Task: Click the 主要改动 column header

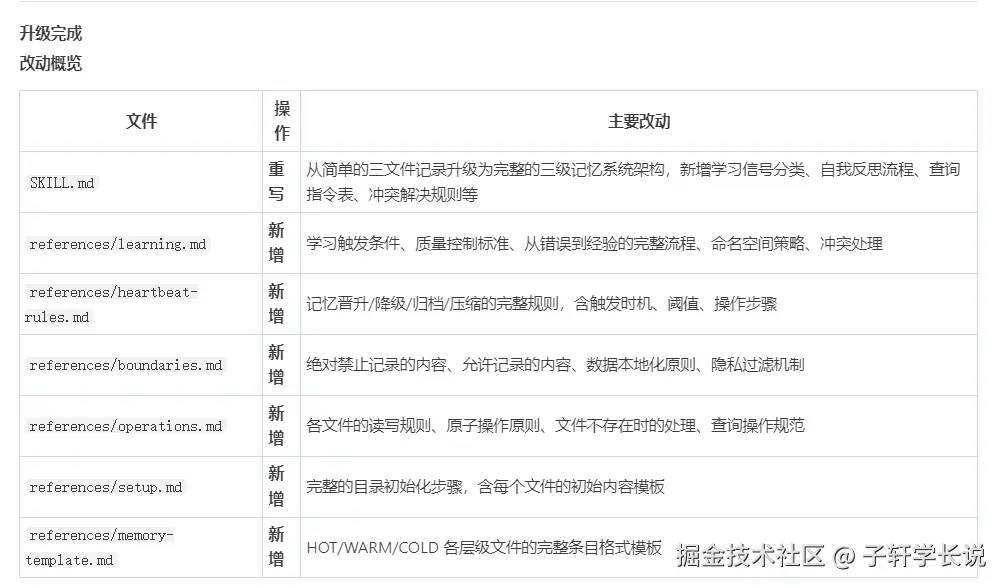Action: pos(639,121)
